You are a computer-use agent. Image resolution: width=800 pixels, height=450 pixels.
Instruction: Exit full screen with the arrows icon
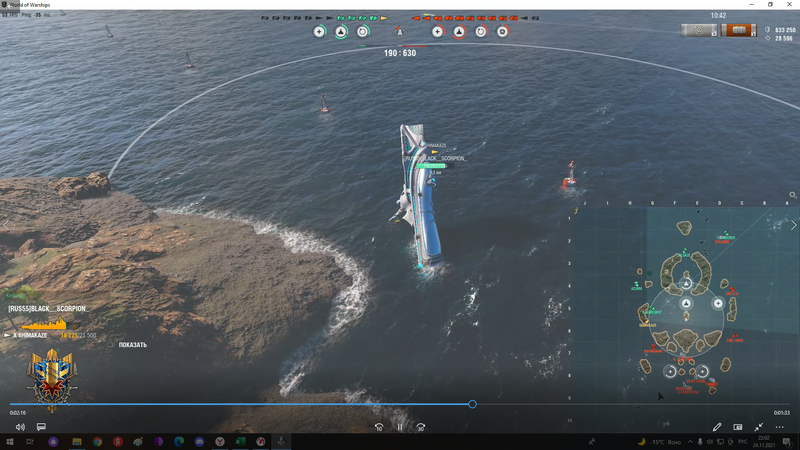pyautogui.click(x=759, y=427)
